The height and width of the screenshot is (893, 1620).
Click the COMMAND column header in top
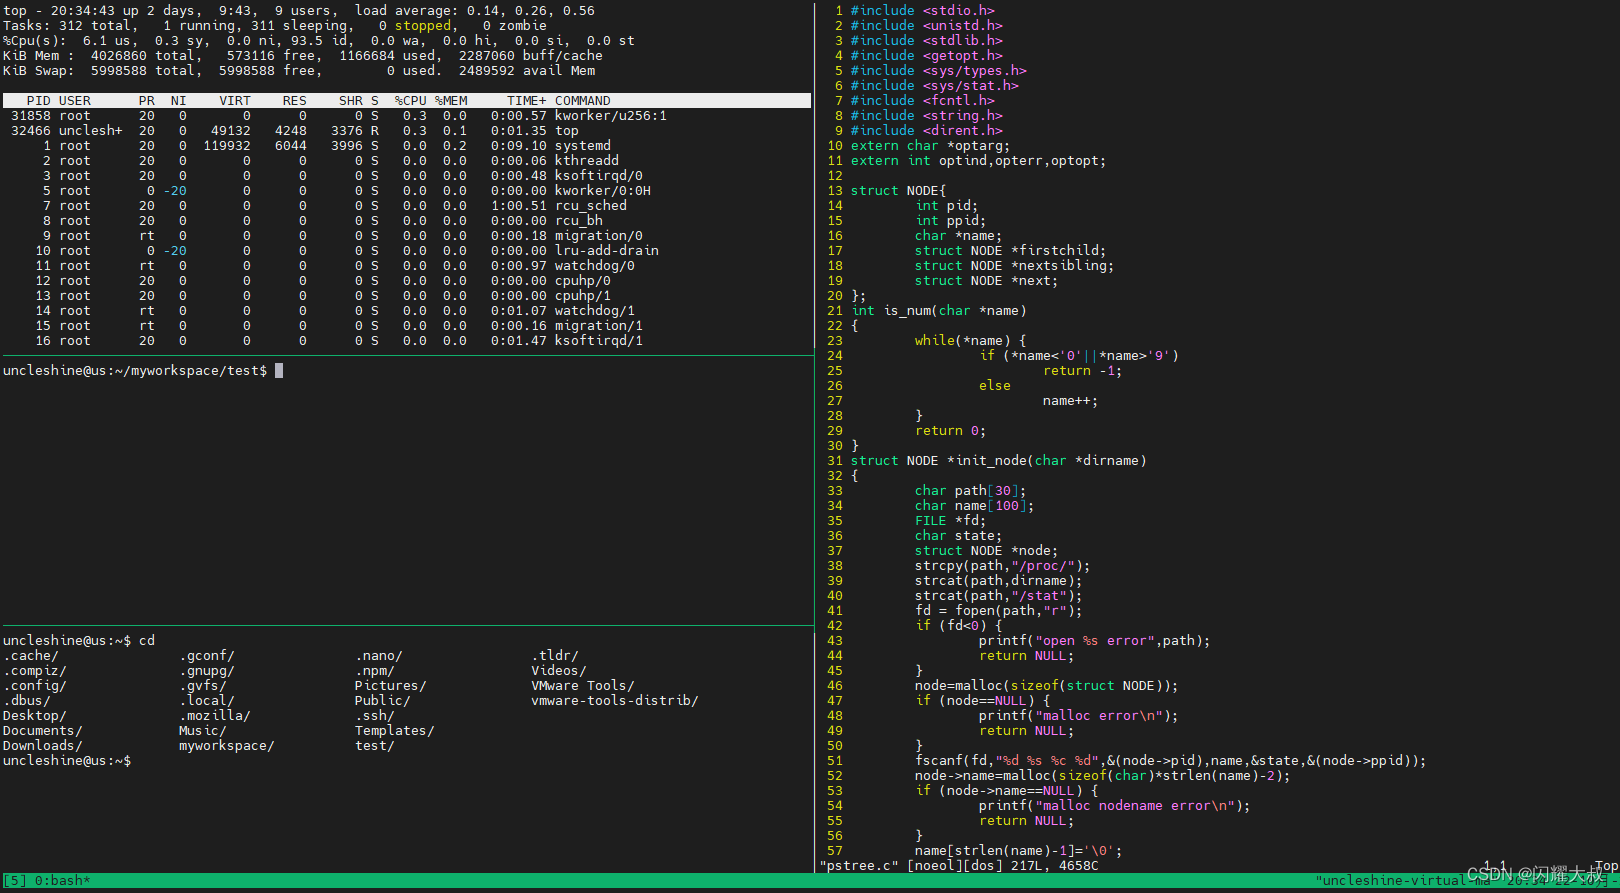pyautogui.click(x=582, y=101)
